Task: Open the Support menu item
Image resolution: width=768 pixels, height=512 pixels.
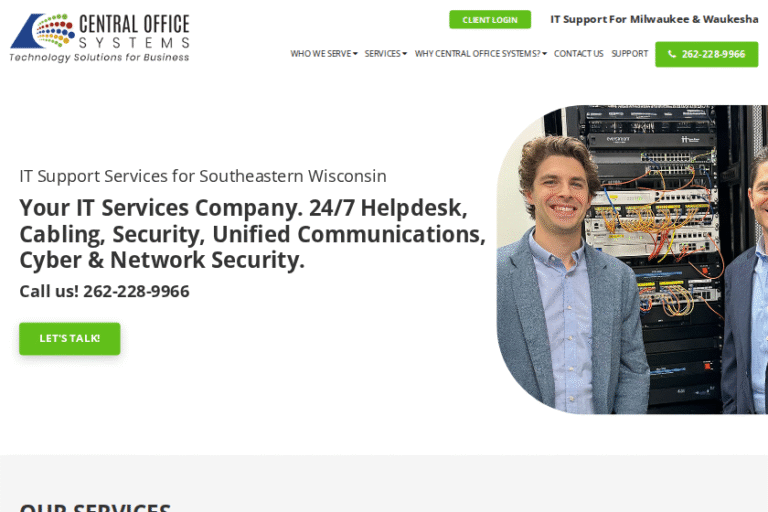Action: pos(629,53)
